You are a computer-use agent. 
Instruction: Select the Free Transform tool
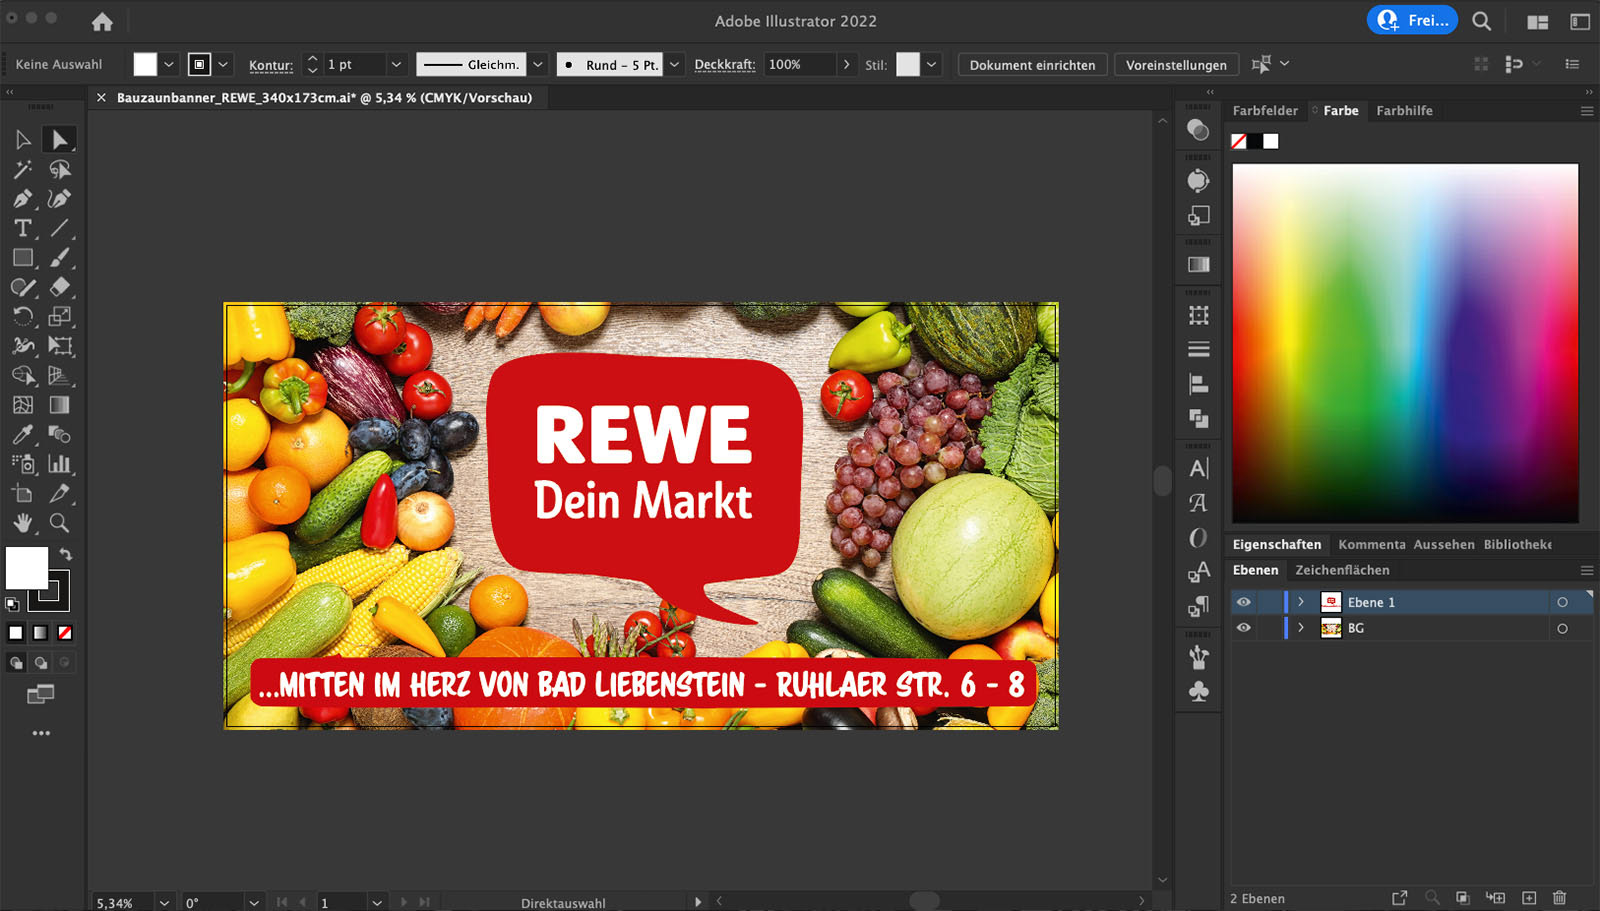60,346
